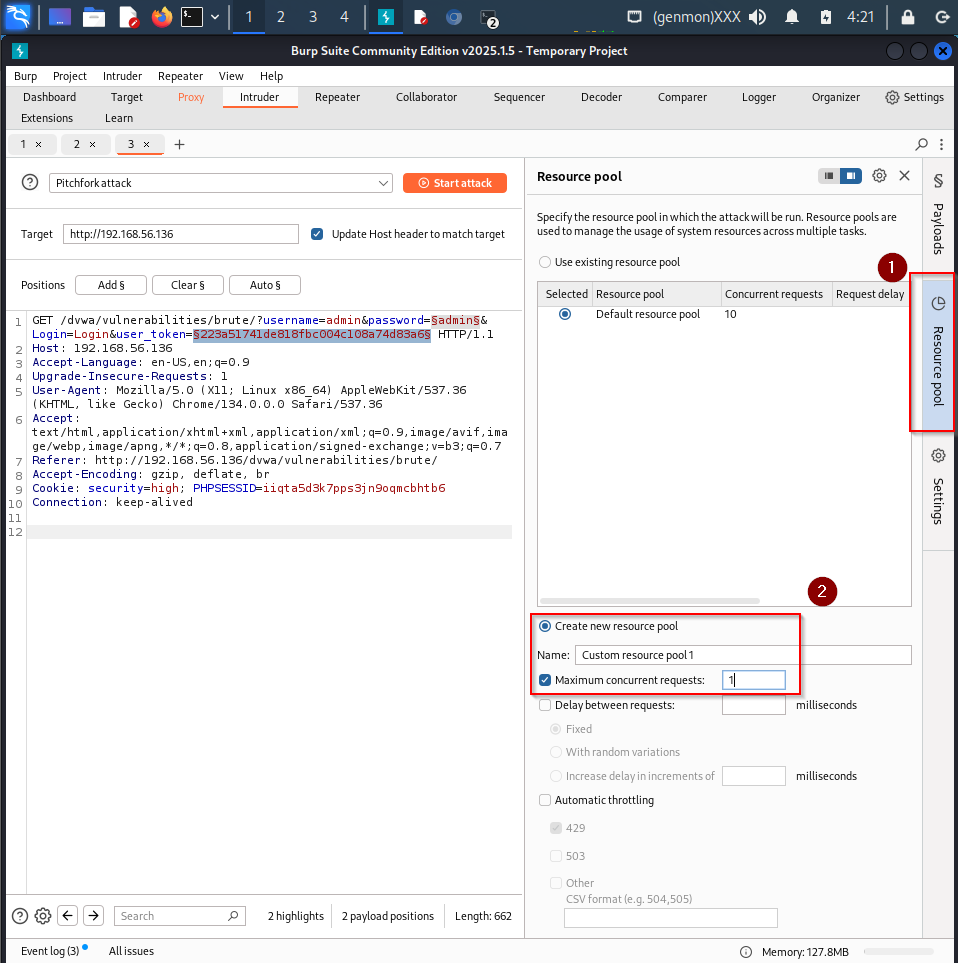
Task: Open the Extensions tab
Action: pos(47,118)
